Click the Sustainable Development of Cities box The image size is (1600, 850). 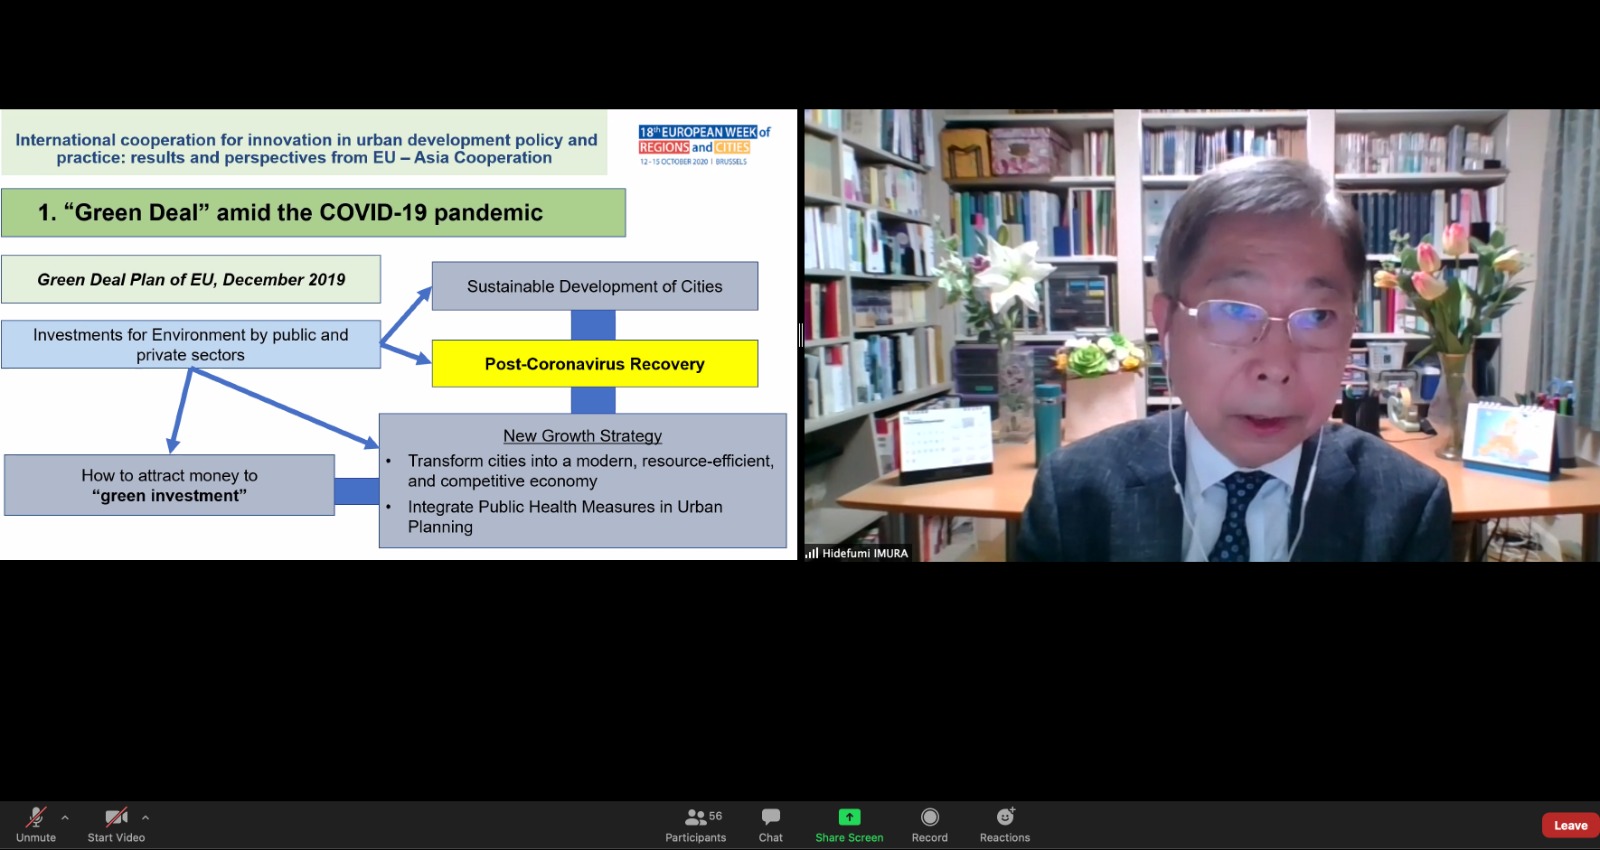tap(594, 286)
